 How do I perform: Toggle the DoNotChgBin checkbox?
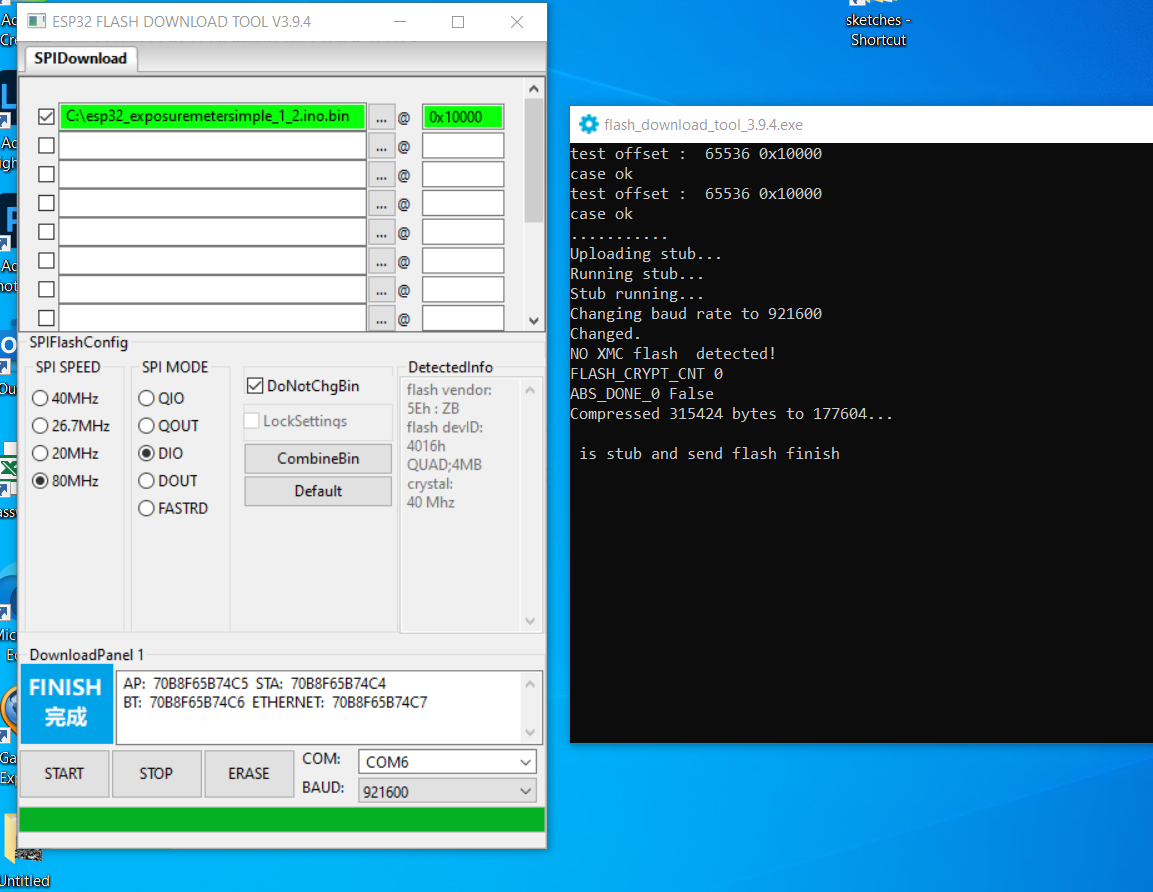coord(254,386)
